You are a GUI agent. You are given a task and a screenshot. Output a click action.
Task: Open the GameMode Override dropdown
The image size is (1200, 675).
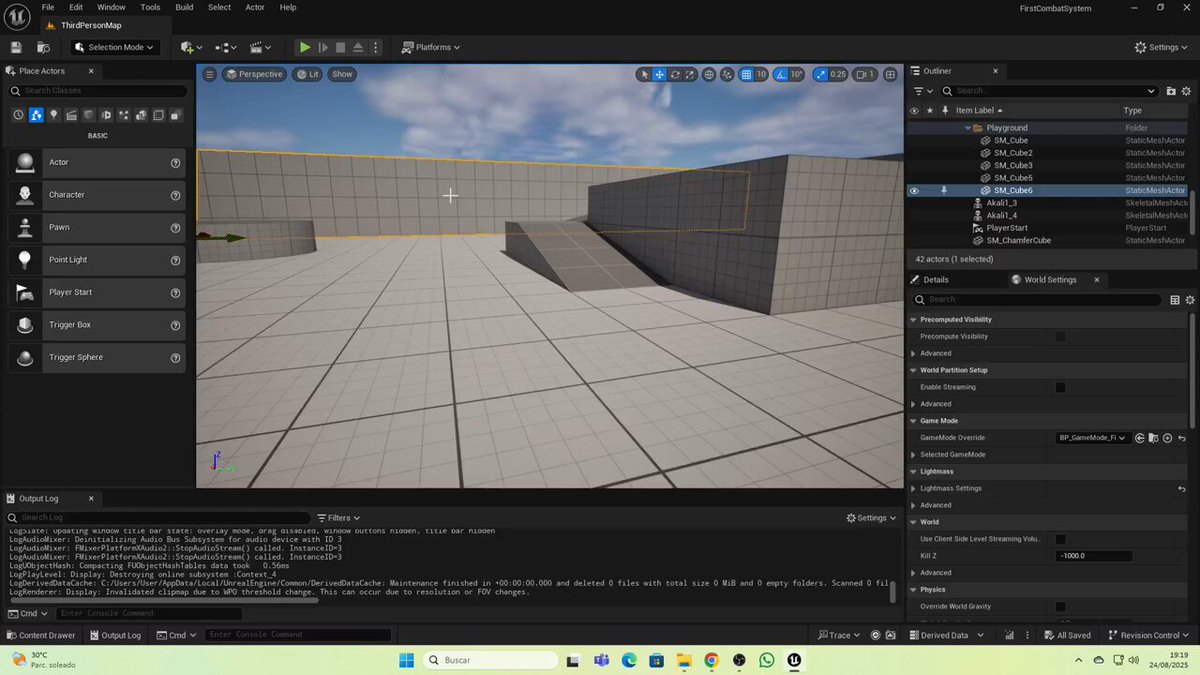(x=1093, y=438)
